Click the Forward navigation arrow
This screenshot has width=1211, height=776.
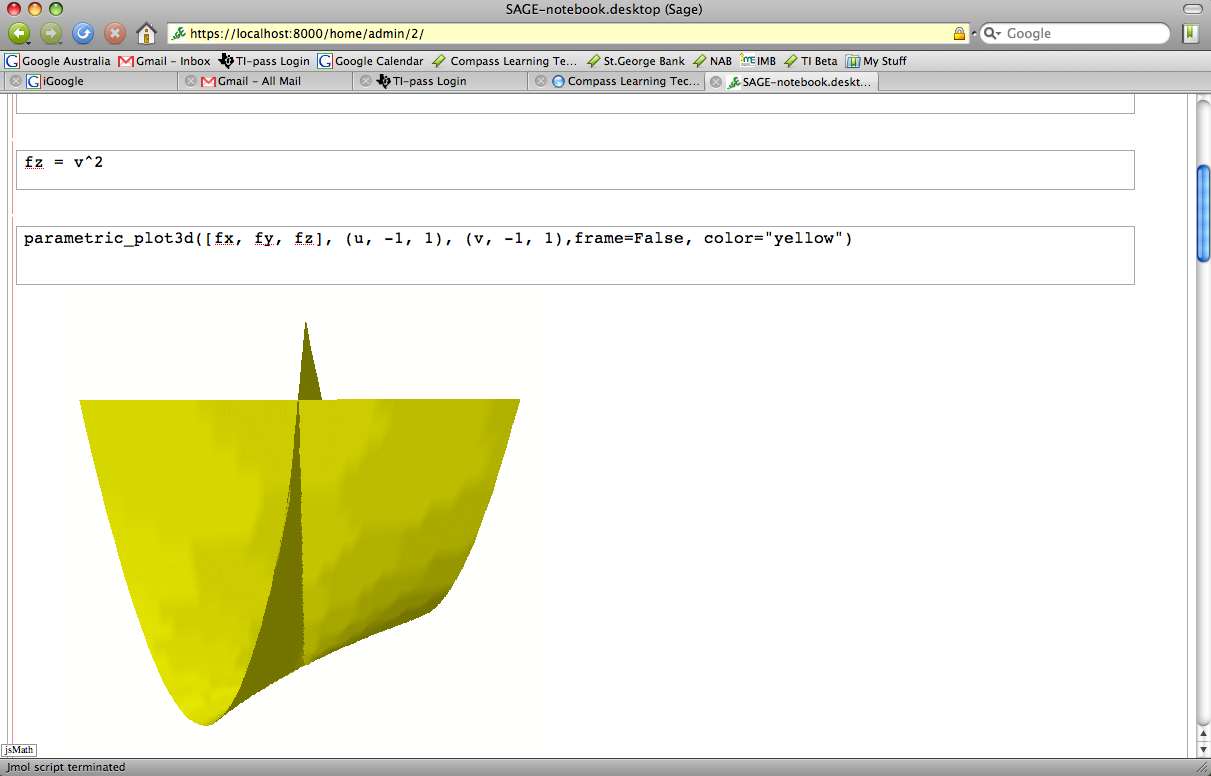point(51,33)
